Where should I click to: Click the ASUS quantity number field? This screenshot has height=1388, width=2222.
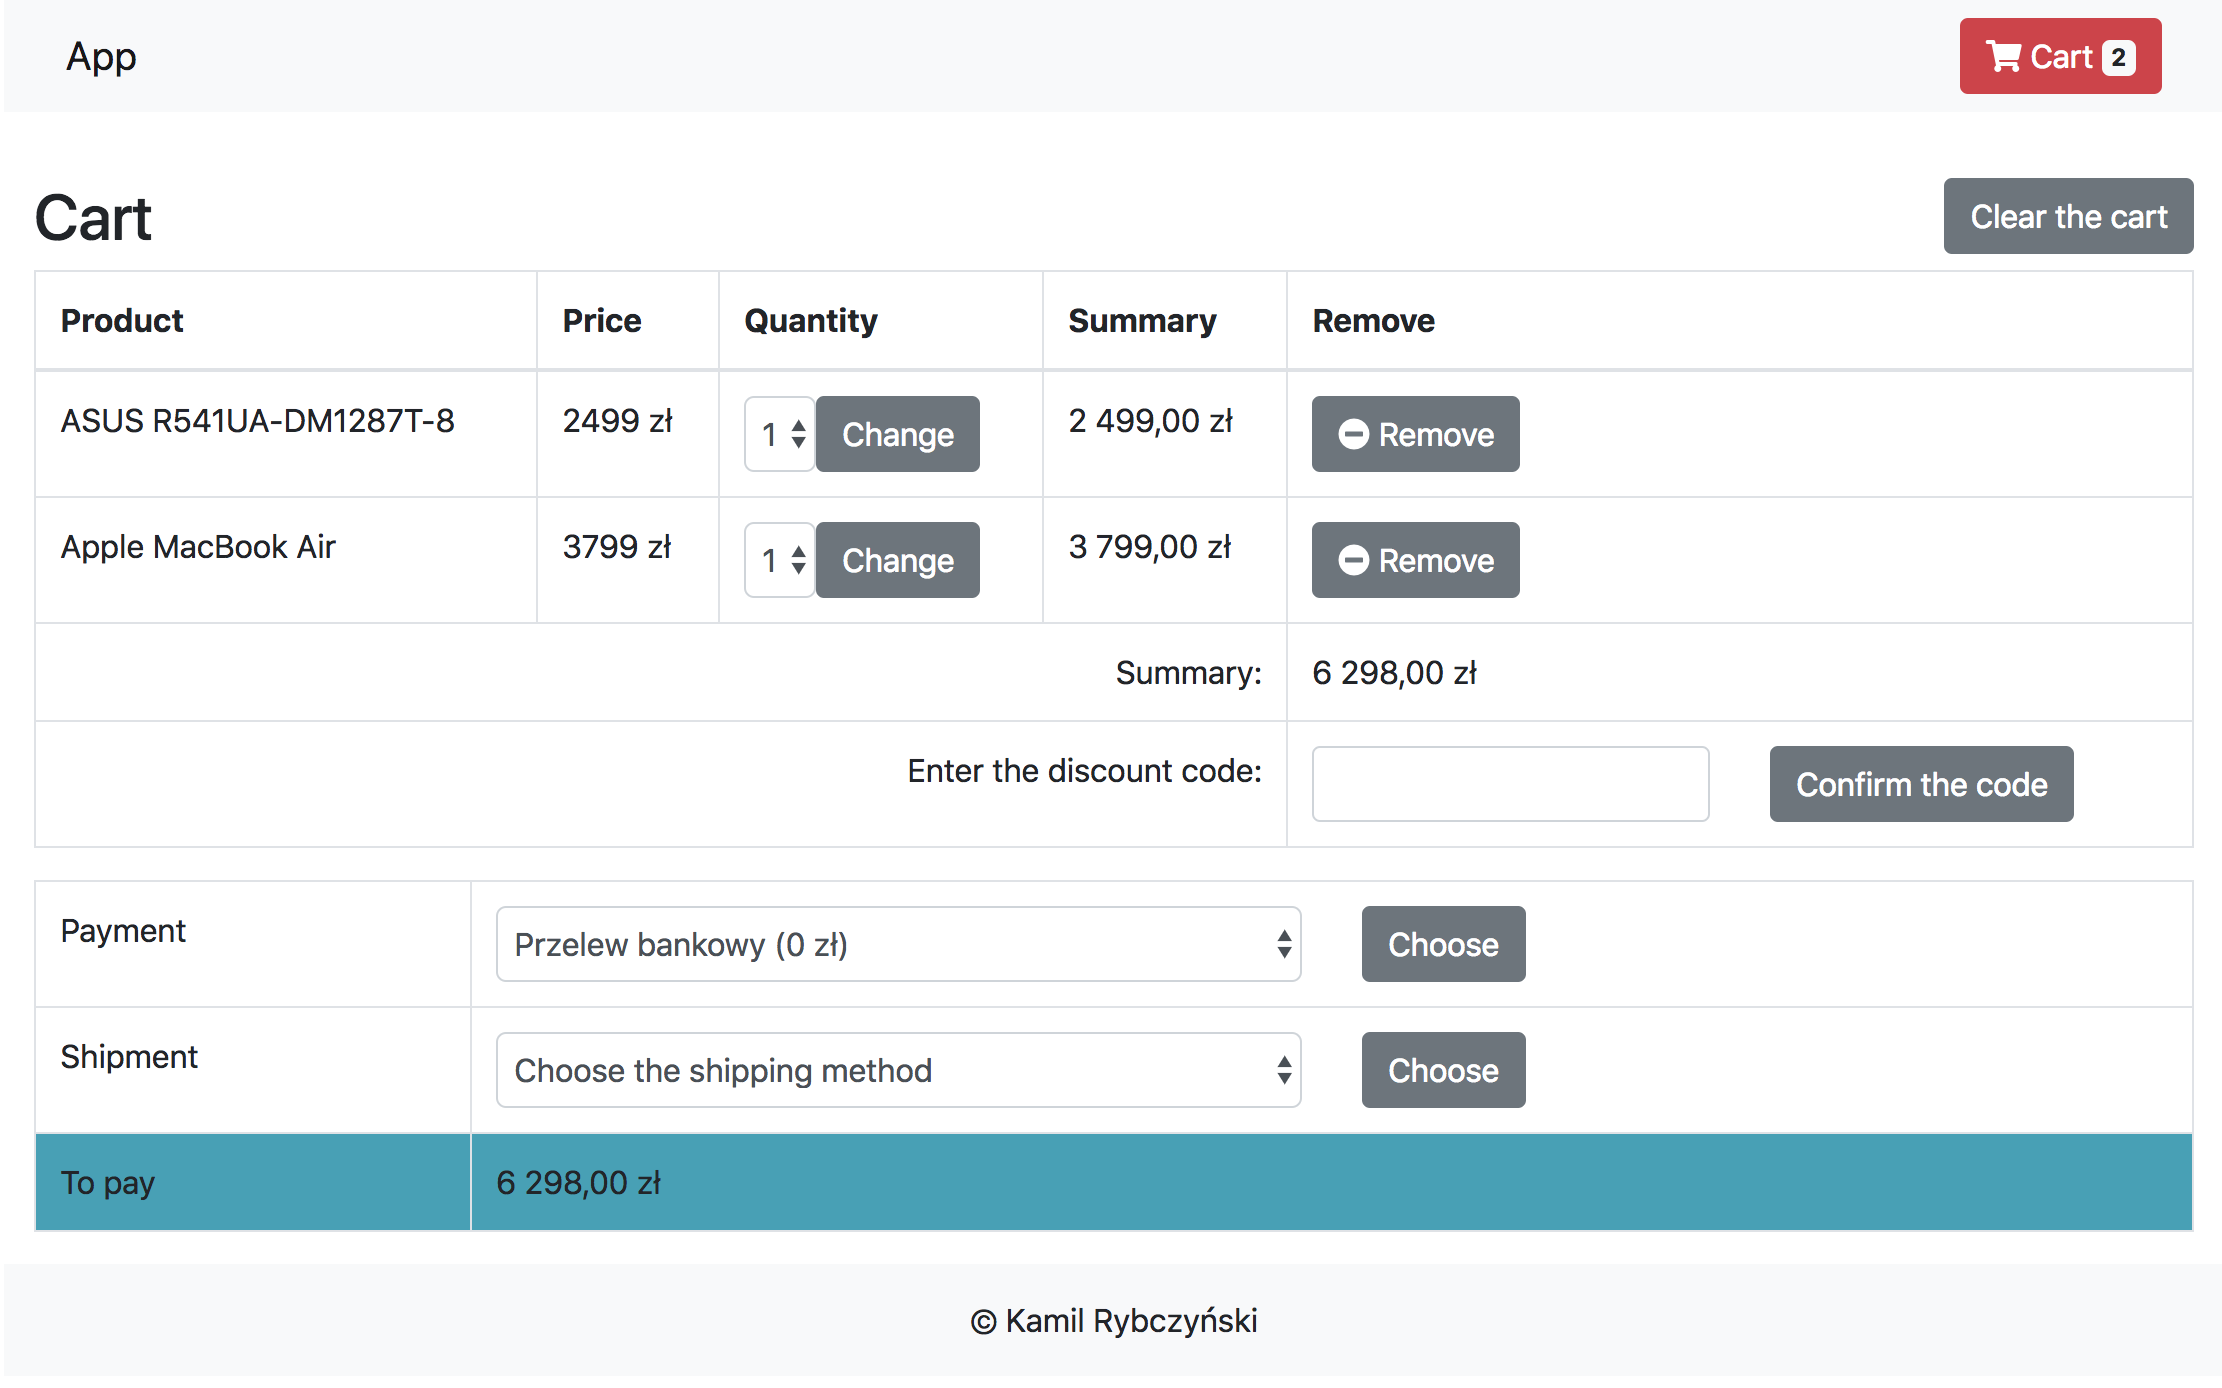(x=768, y=434)
